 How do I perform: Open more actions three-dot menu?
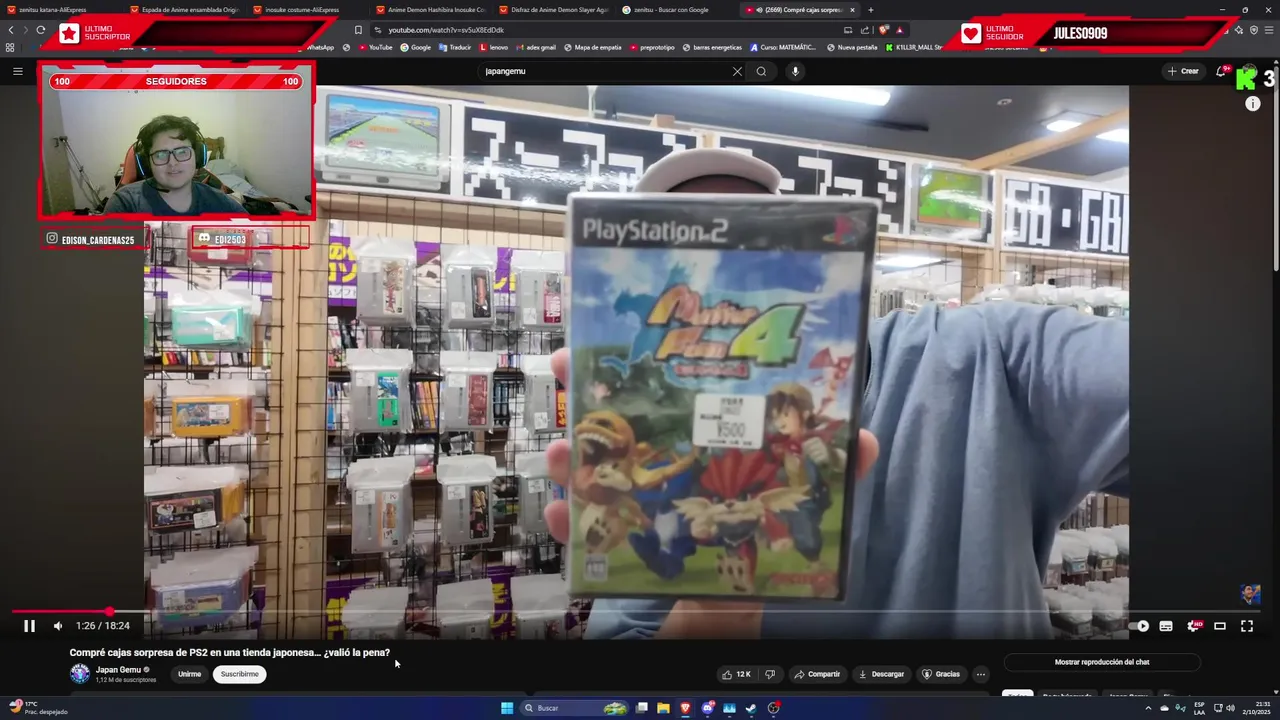[981, 674]
